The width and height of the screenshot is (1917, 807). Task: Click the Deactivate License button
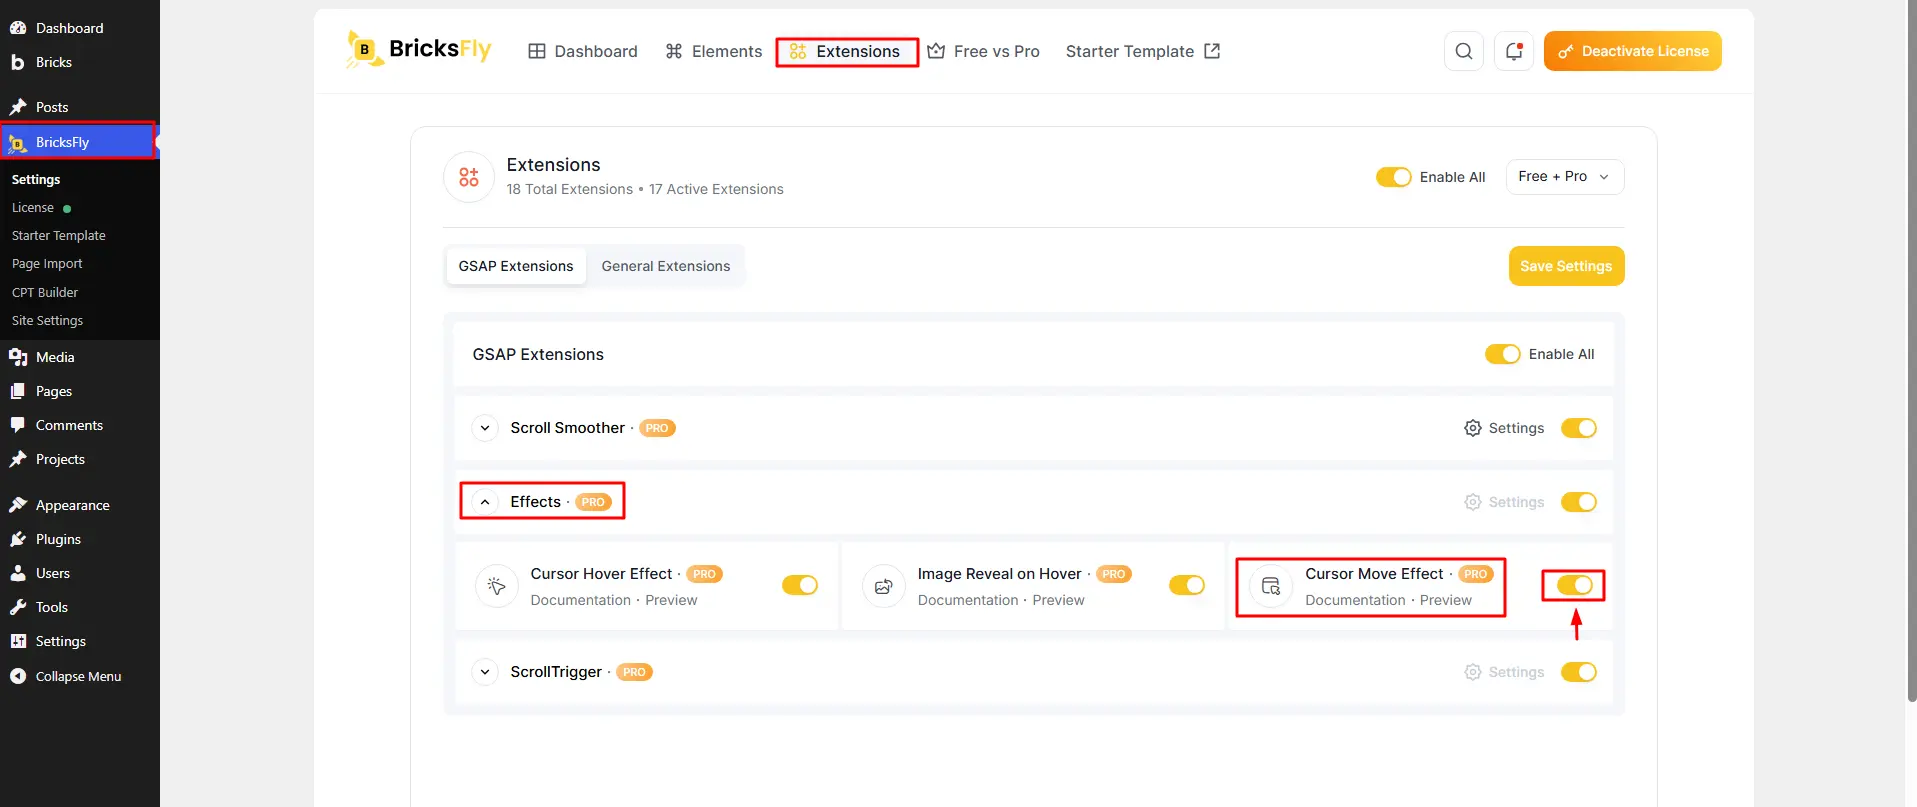coord(1632,51)
